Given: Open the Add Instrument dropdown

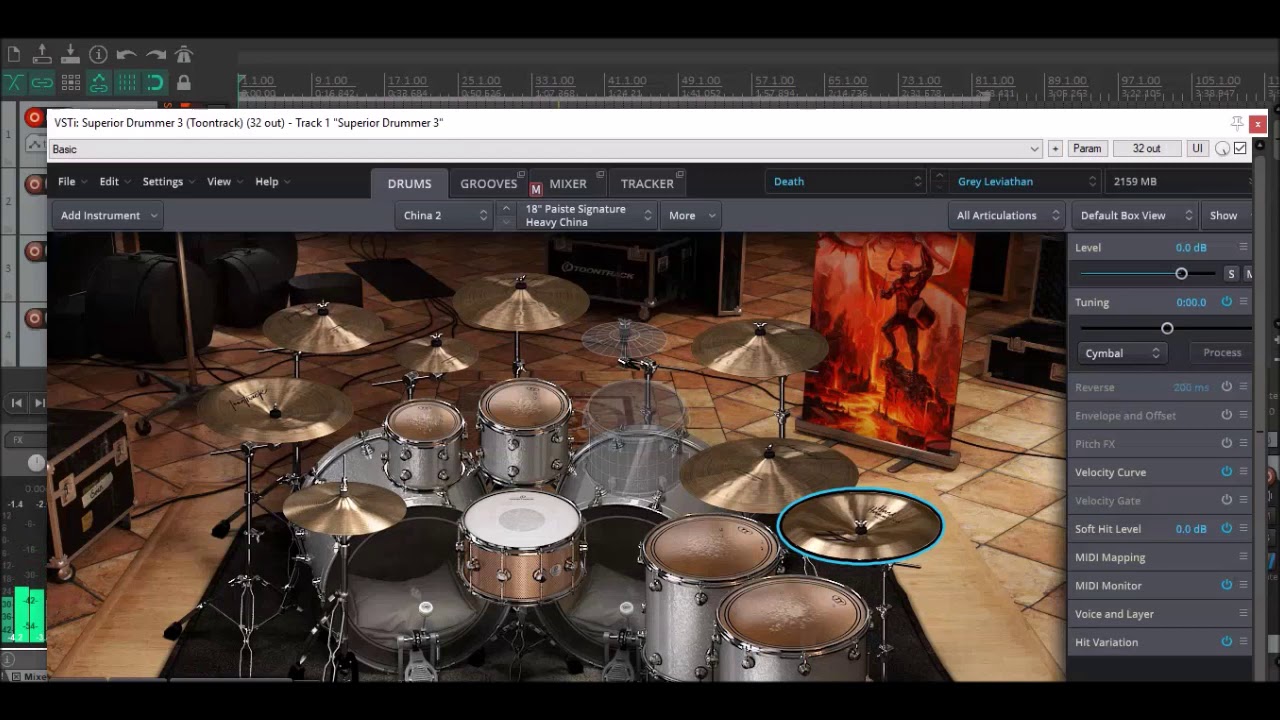Looking at the screenshot, I should pos(108,215).
